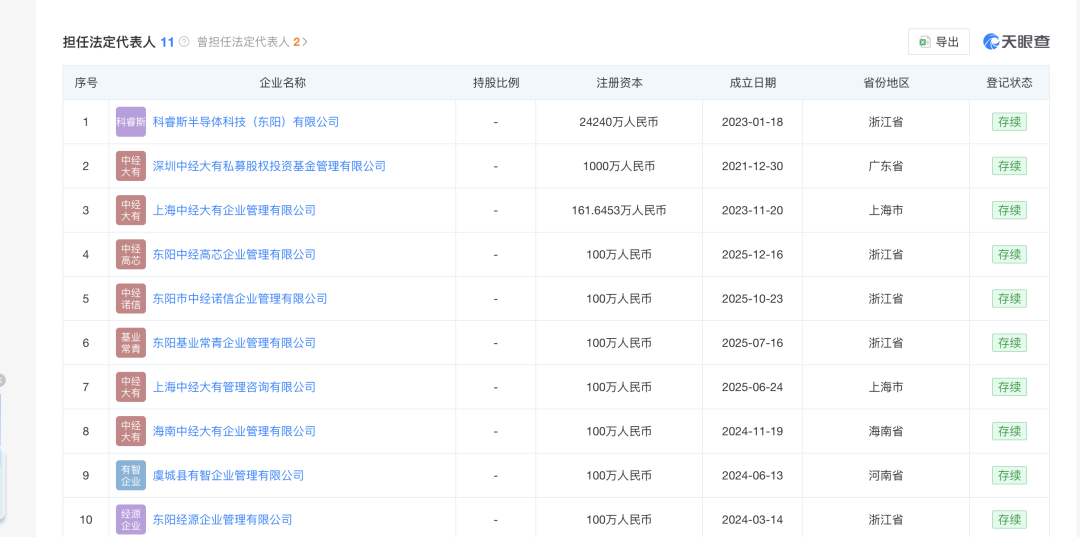
Task: Open 虞城县有智企业管理有限公司 link
Action: click(x=228, y=475)
